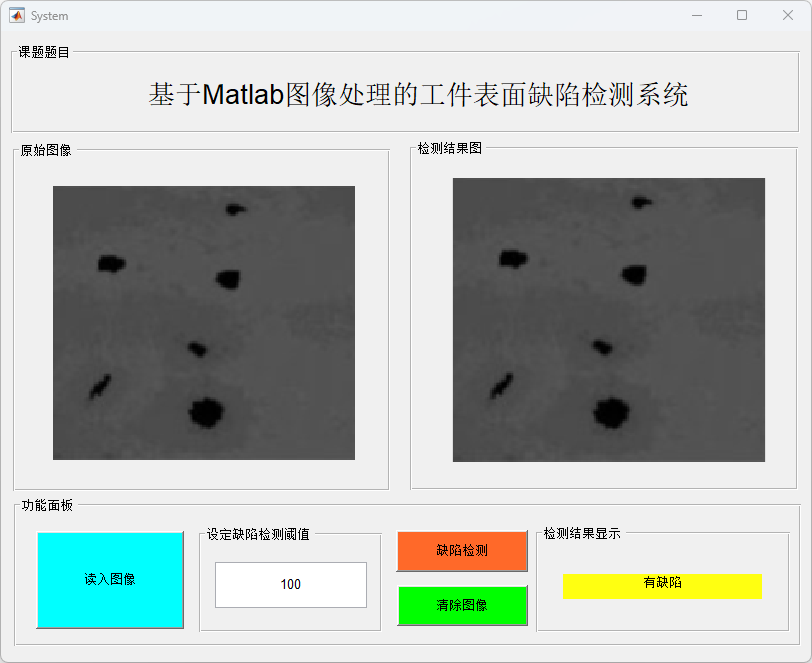
Task: Click the MATLAB icon in title bar
Action: point(17,16)
